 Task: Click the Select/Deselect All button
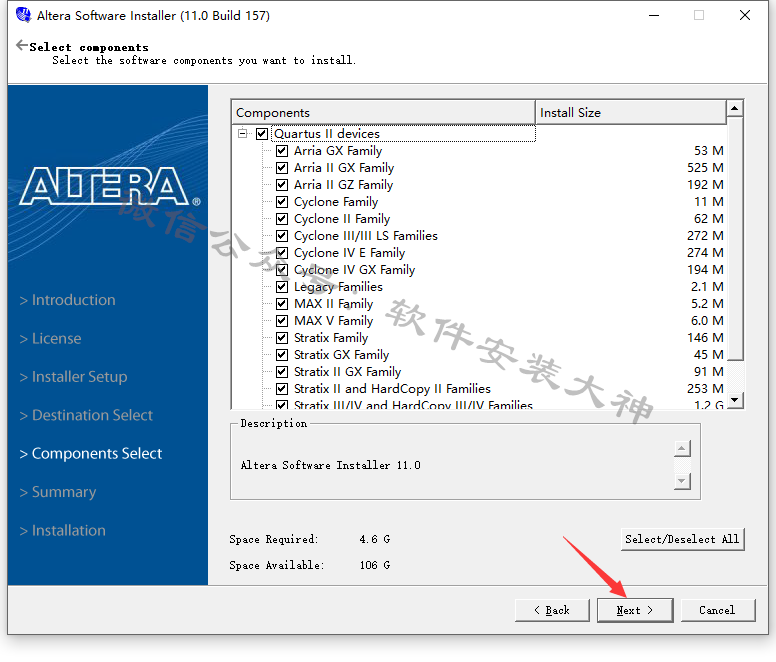pyautogui.click(x=682, y=539)
